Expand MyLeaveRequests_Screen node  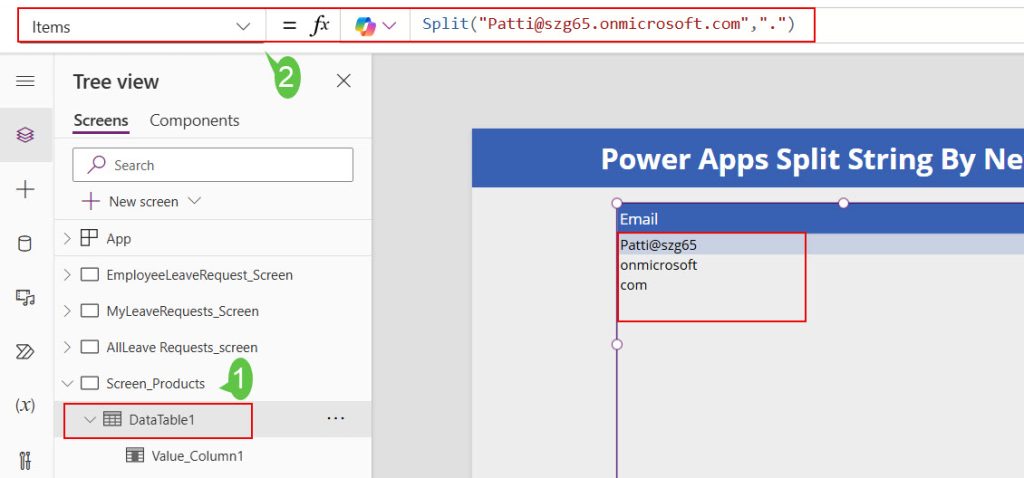[x=67, y=311]
